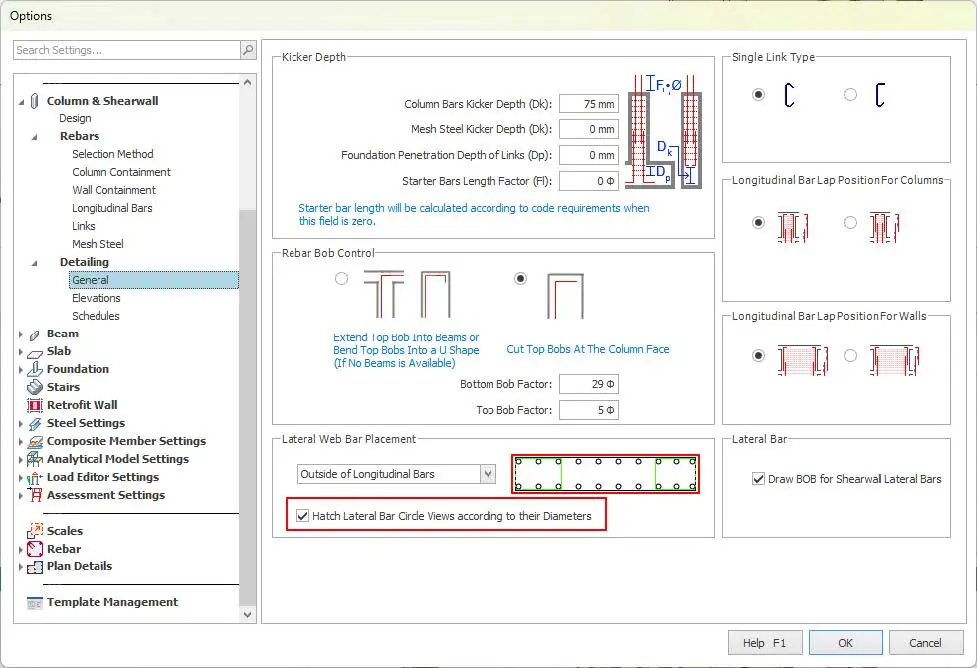This screenshot has width=977, height=668.
Task: Collapse the Rebars tree node
Action: (x=34, y=136)
